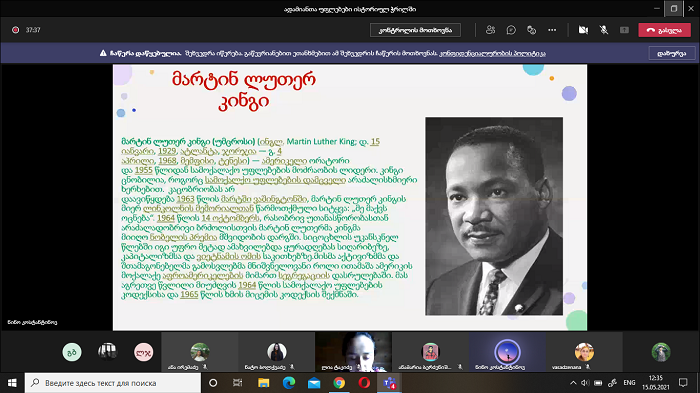
Task: Open the participants panel icon
Action: click(x=490, y=30)
